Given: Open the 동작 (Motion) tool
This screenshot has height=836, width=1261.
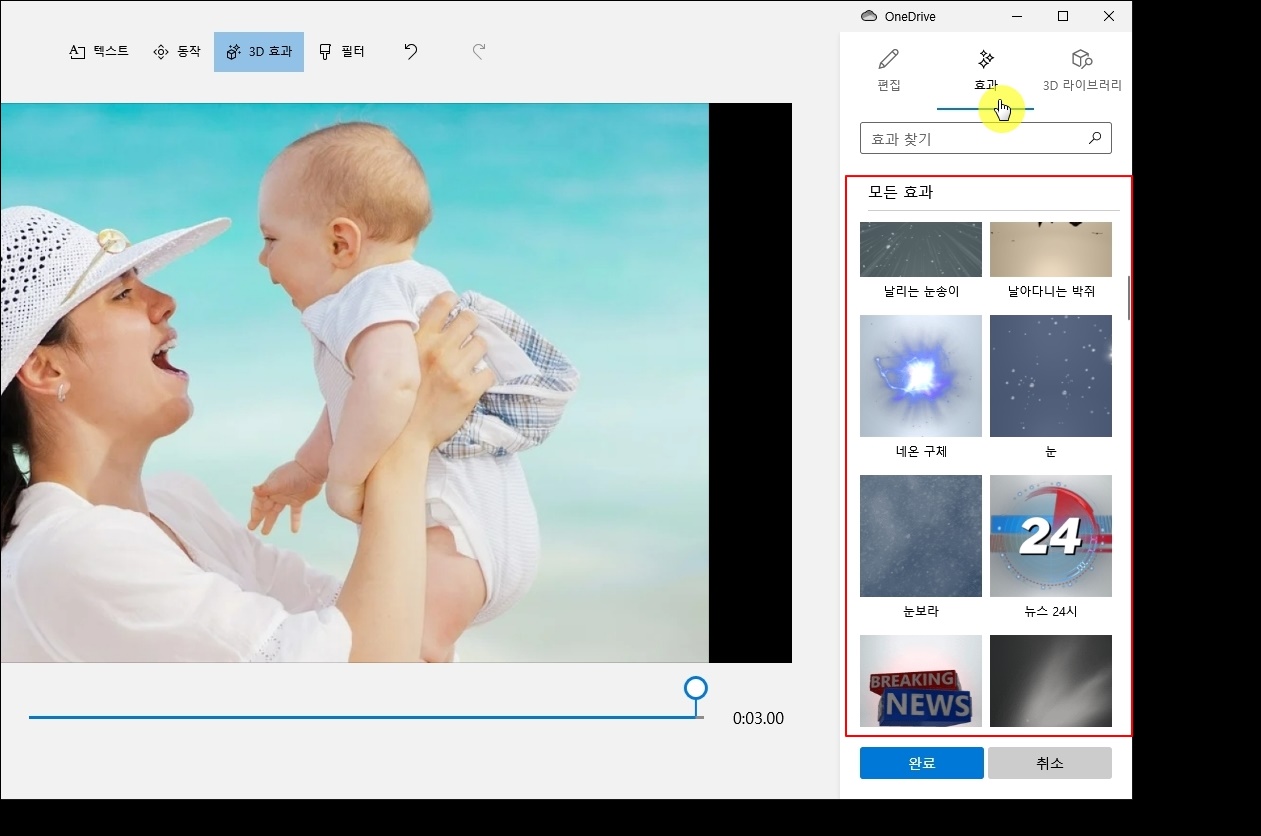Looking at the screenshot, I should 176,52.
